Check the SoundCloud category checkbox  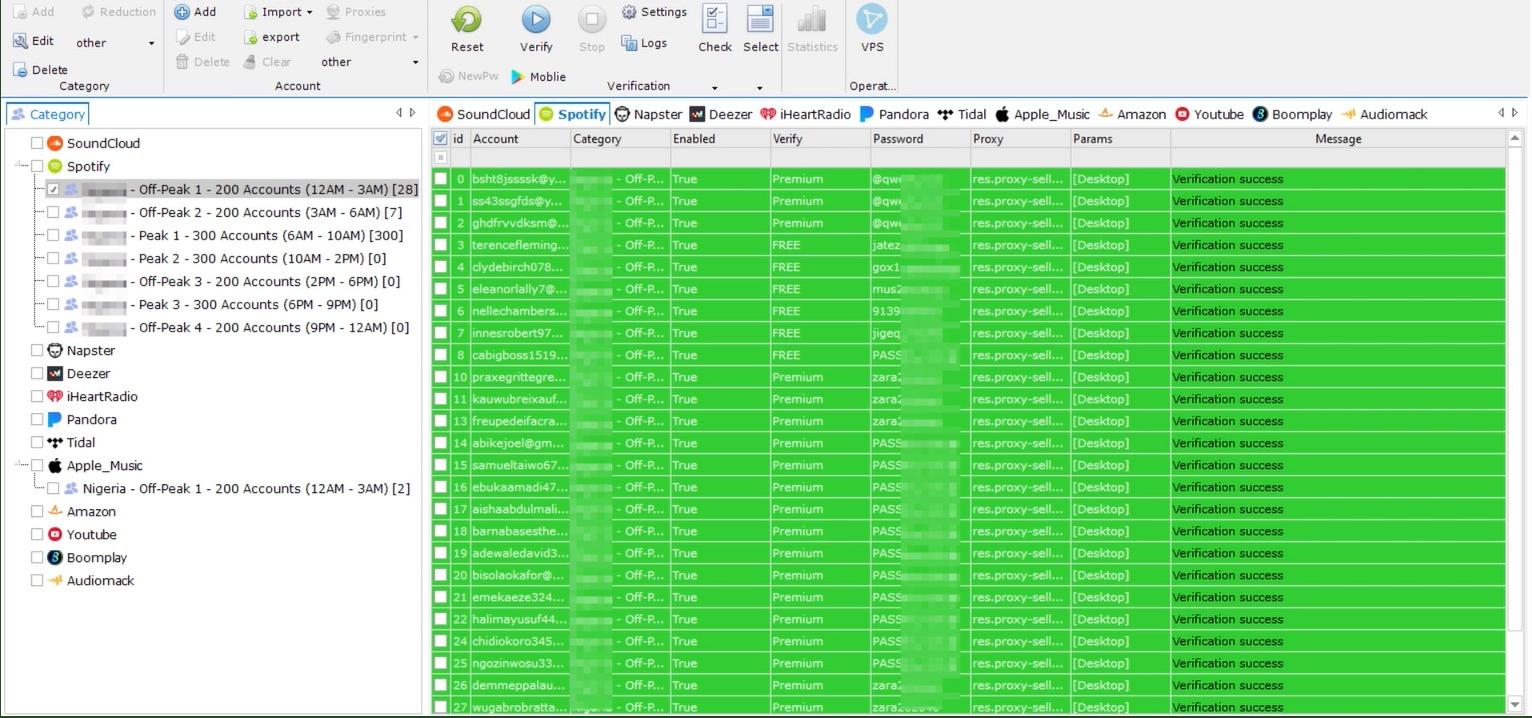click(x=37, y=144)
